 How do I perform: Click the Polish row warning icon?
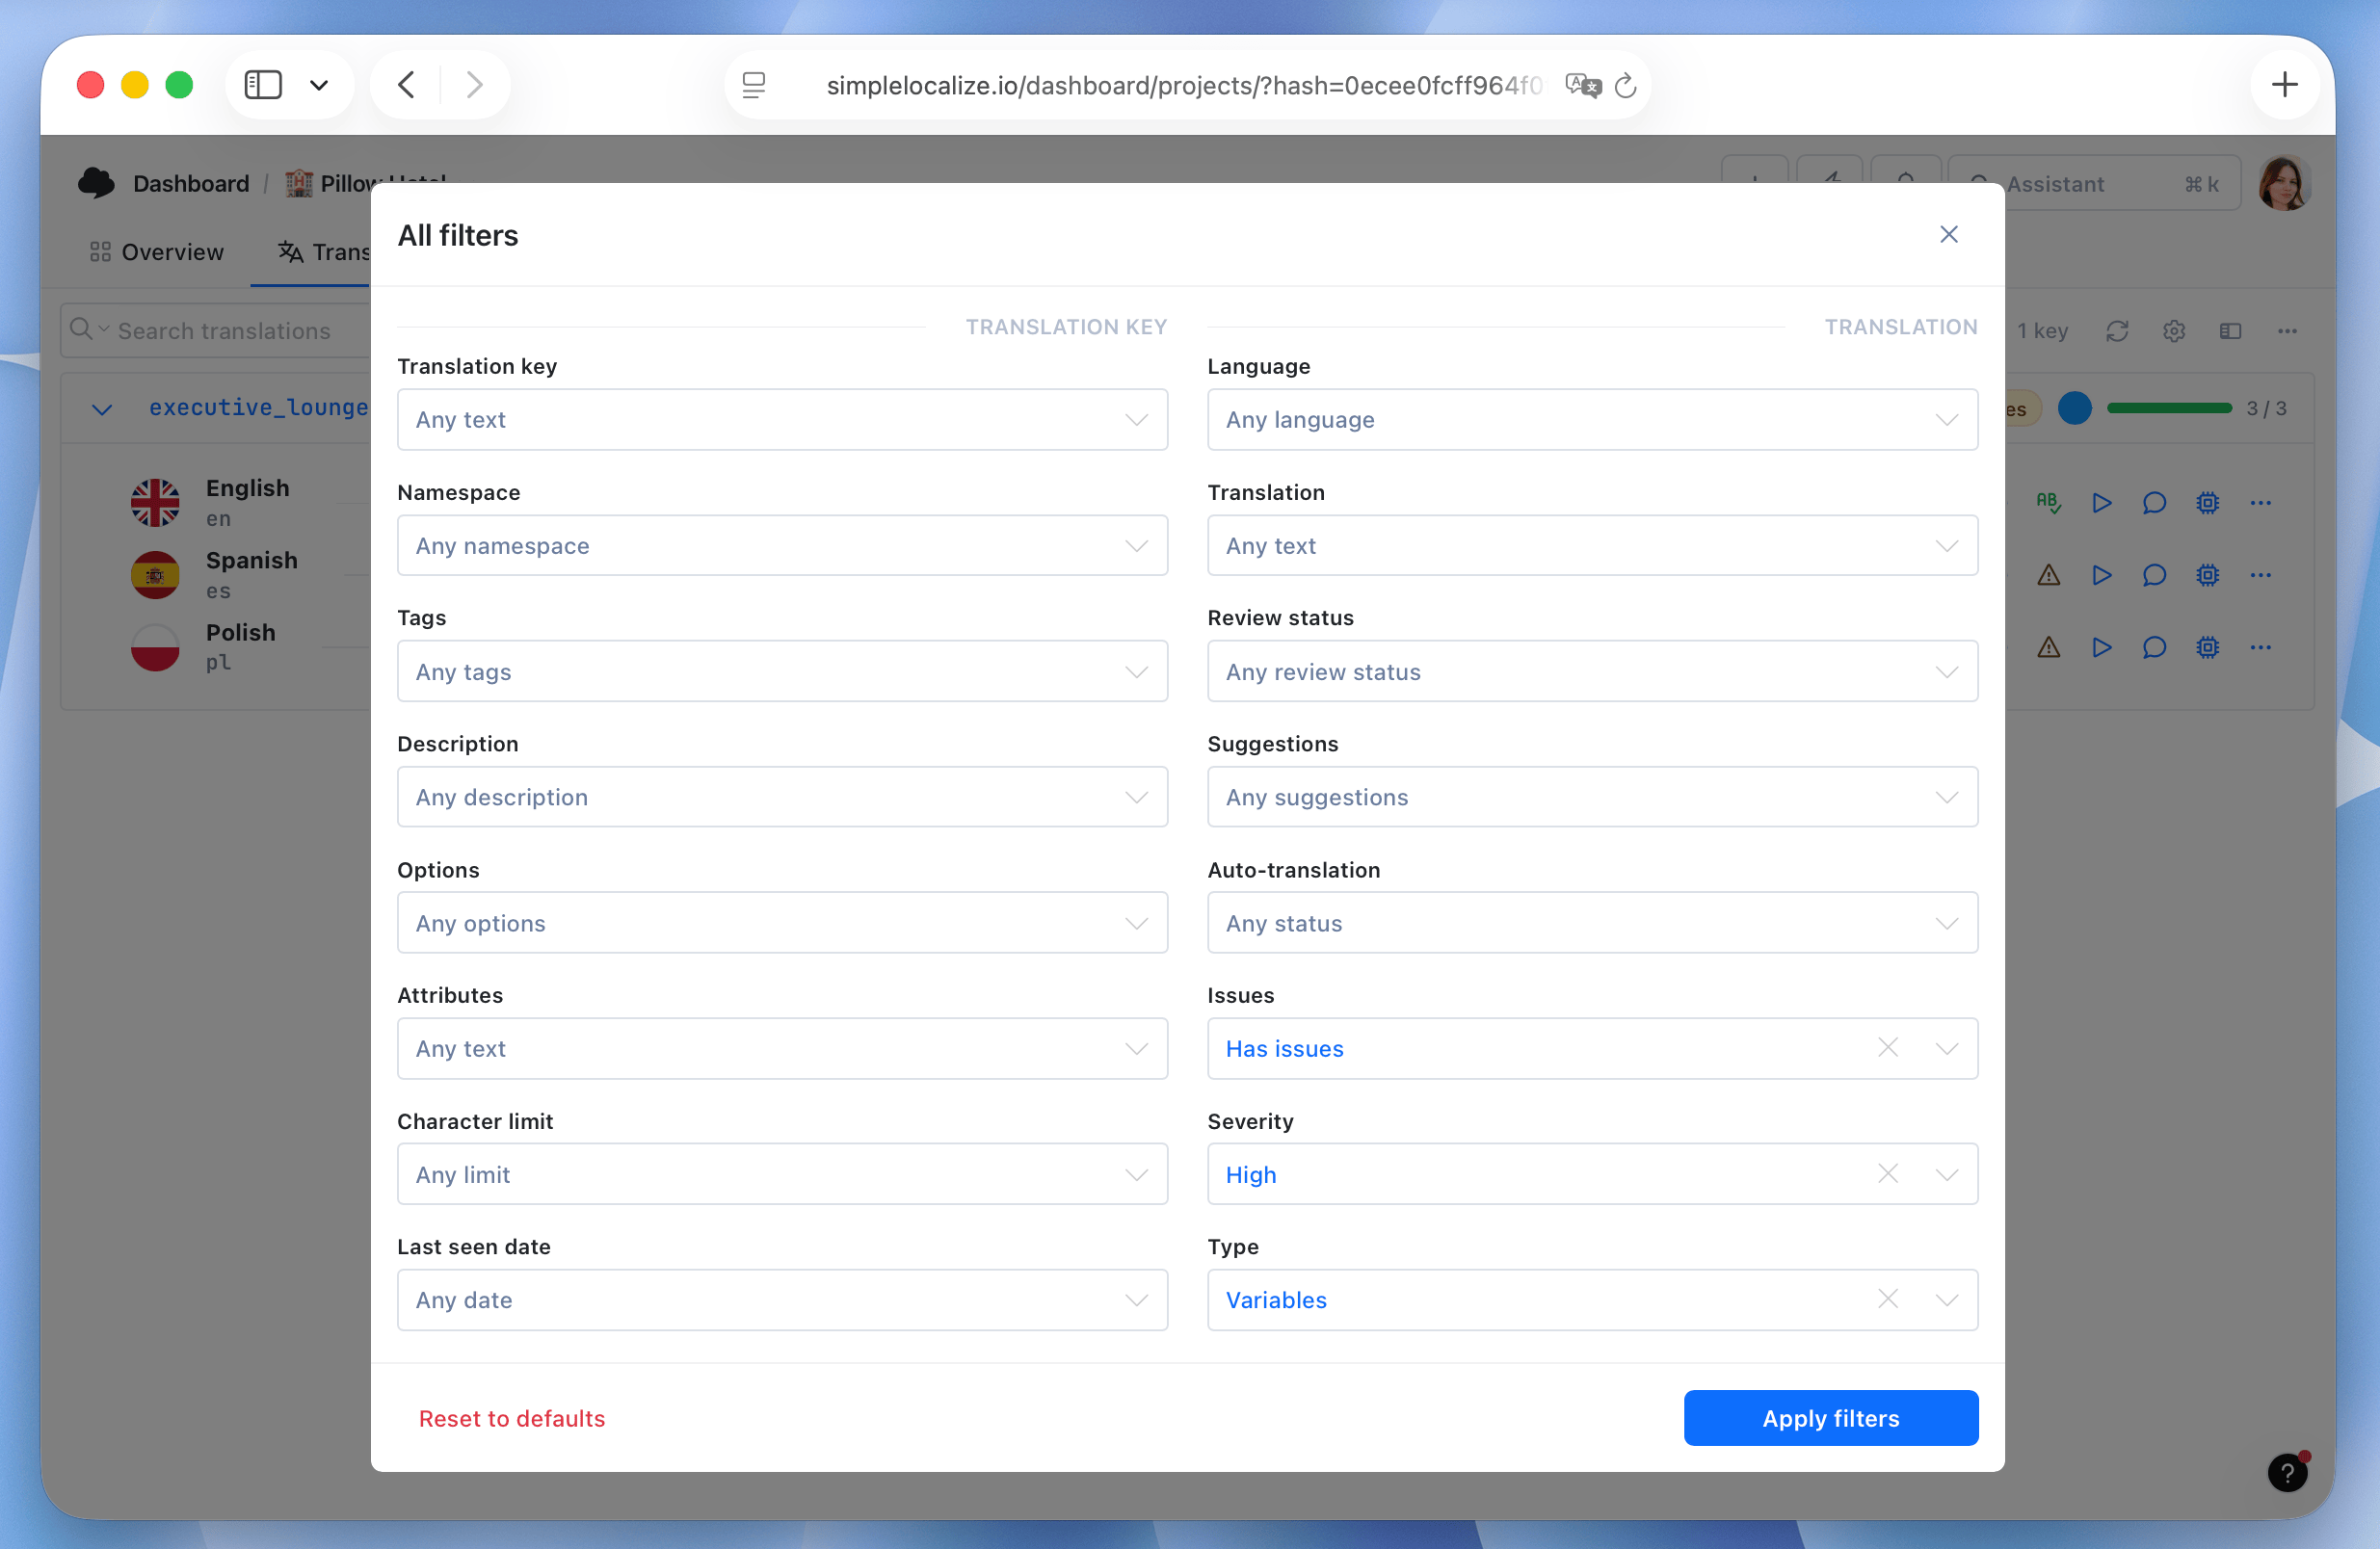[x=2048, y=647]
